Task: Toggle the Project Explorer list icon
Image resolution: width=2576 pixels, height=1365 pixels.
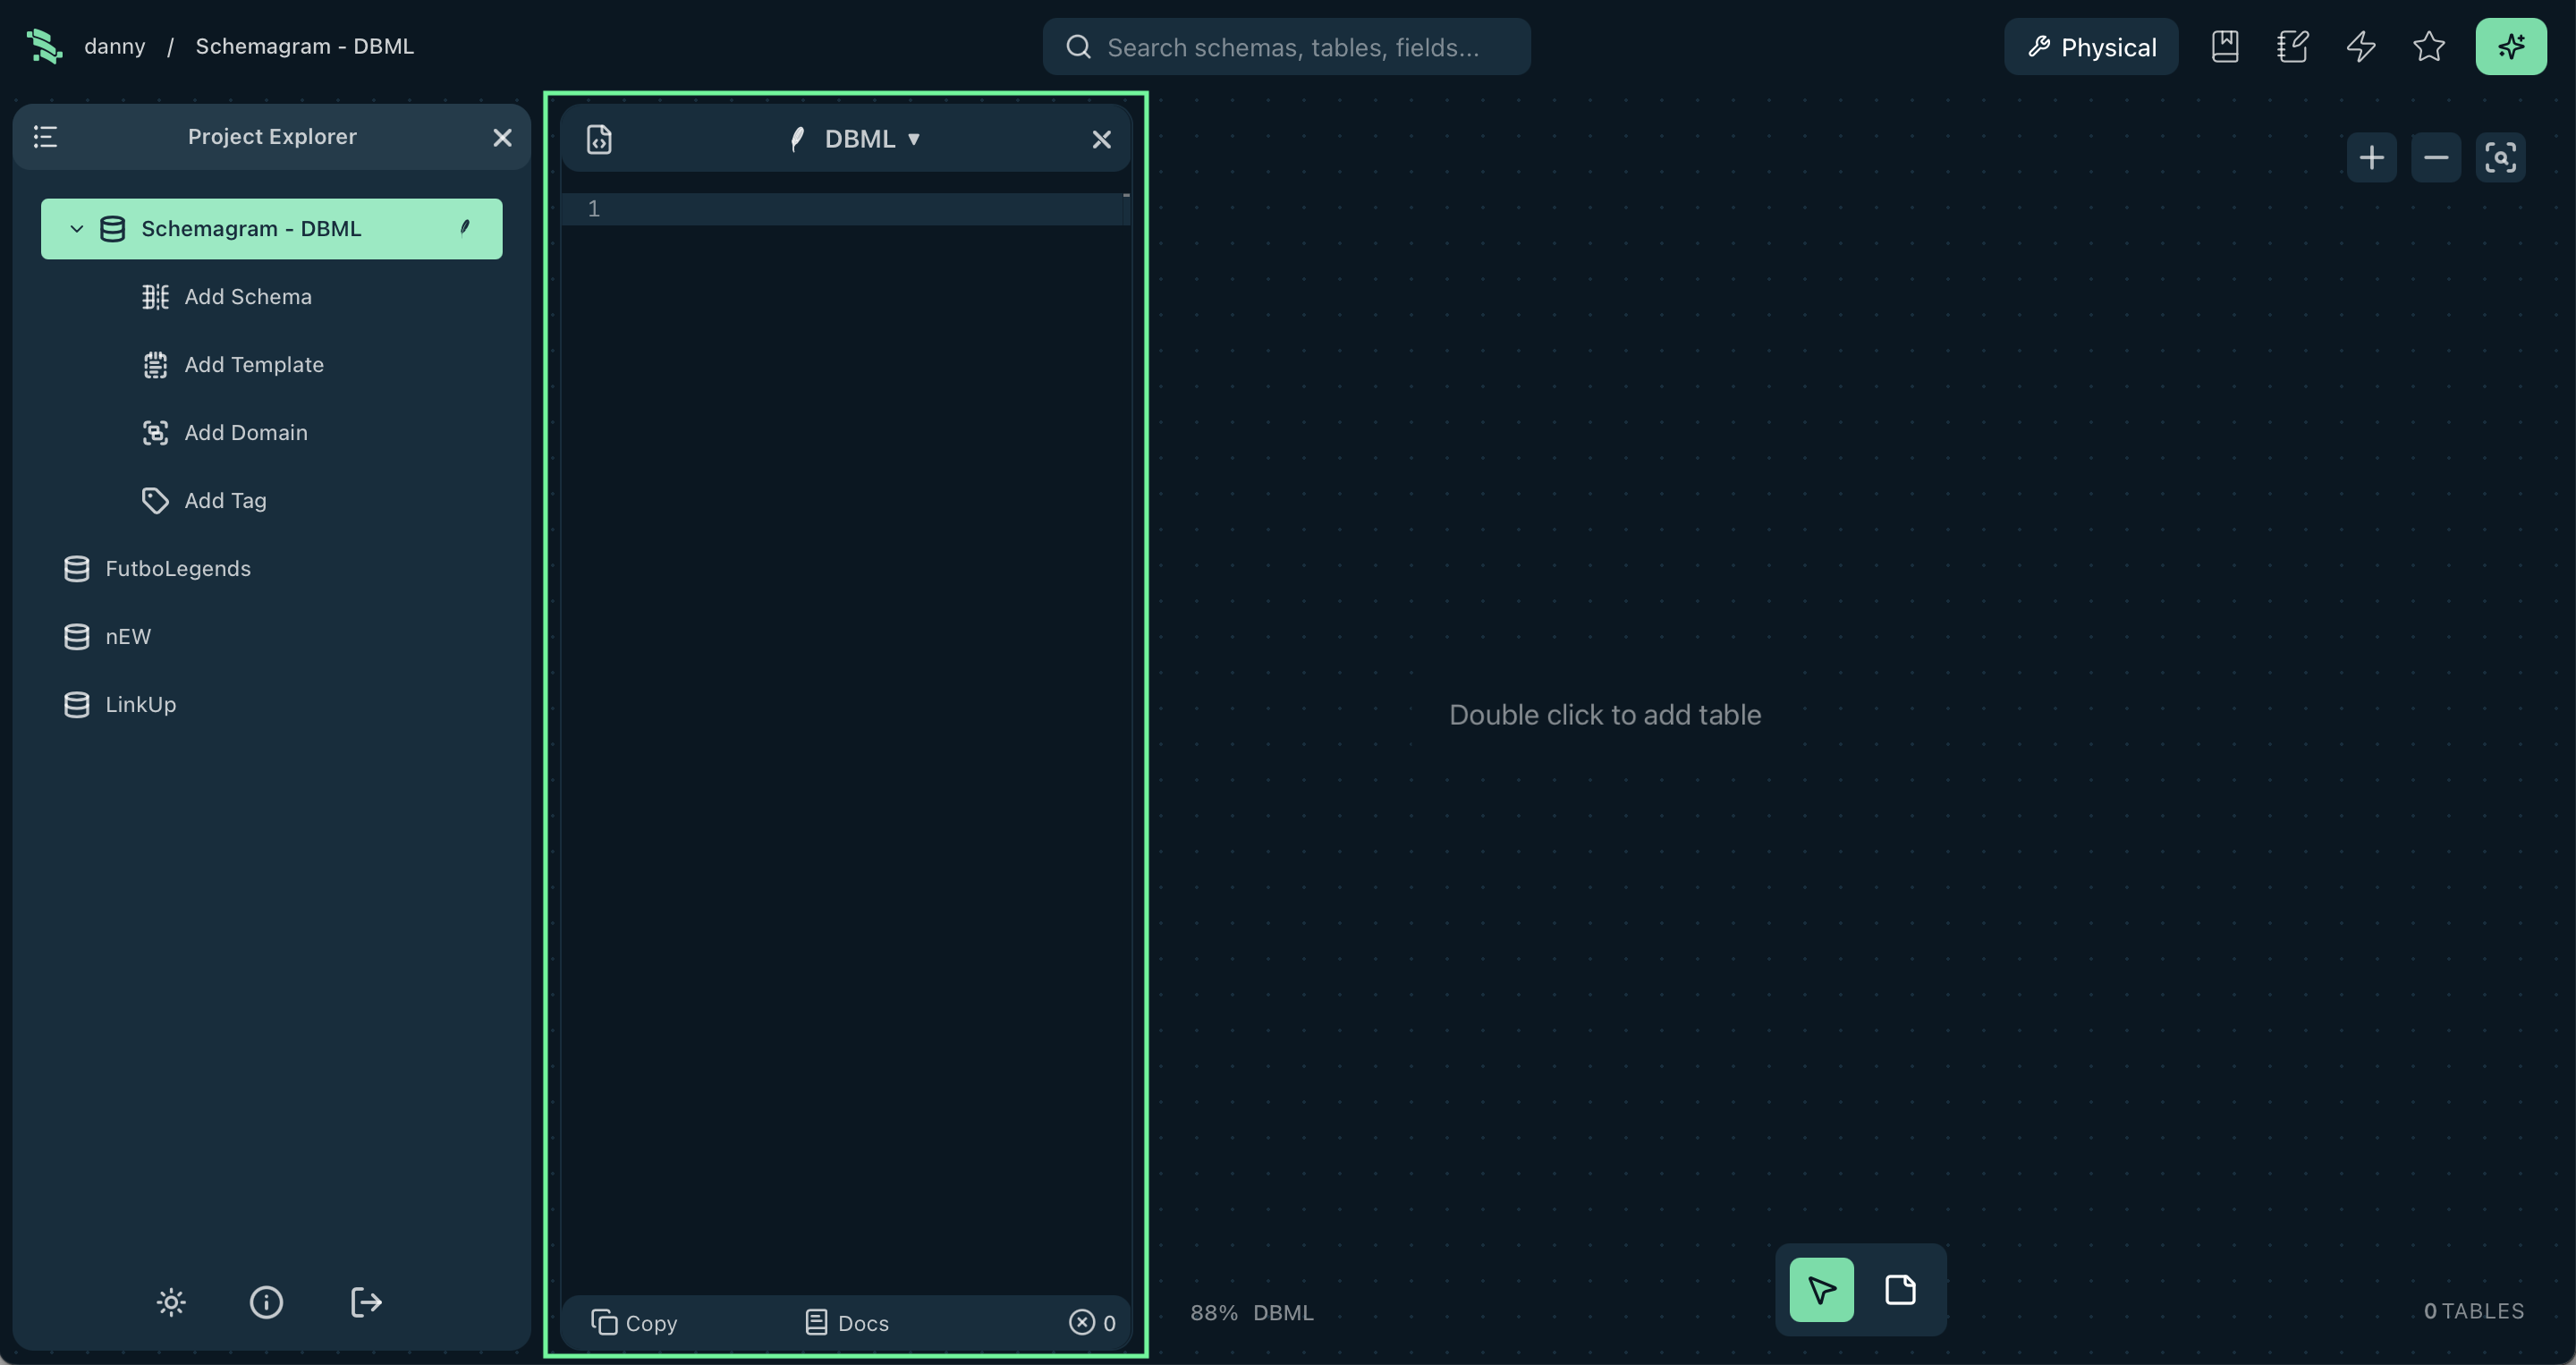Action: tap(46, 137)
